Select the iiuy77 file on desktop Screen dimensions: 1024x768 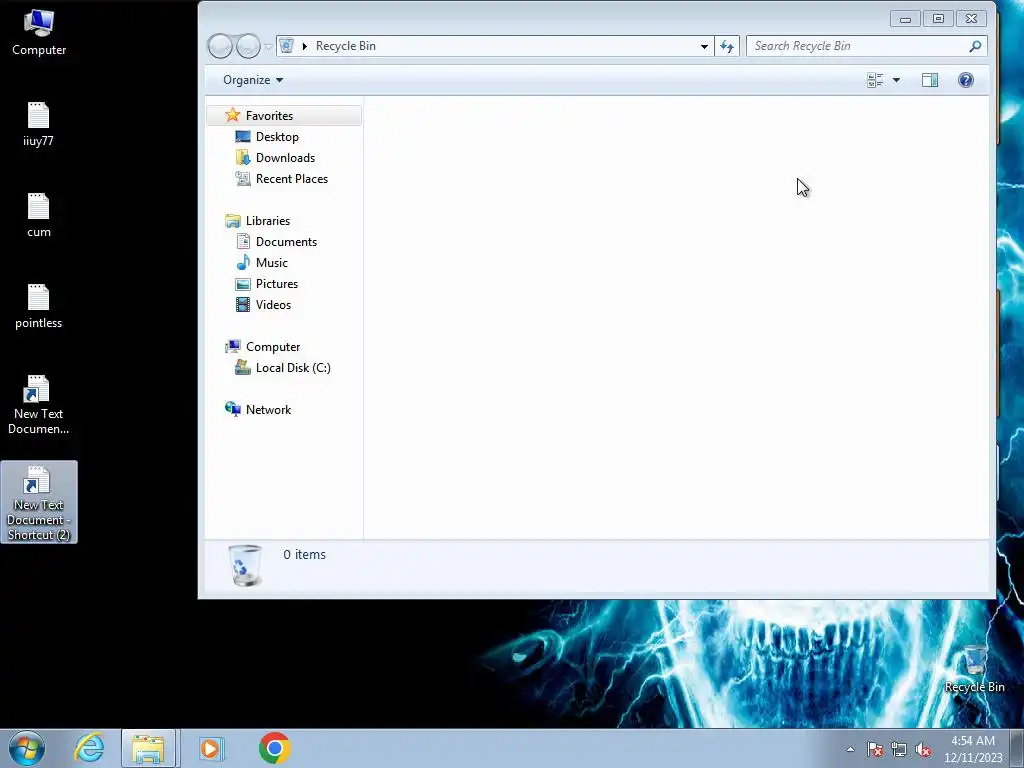coord(39,124)
